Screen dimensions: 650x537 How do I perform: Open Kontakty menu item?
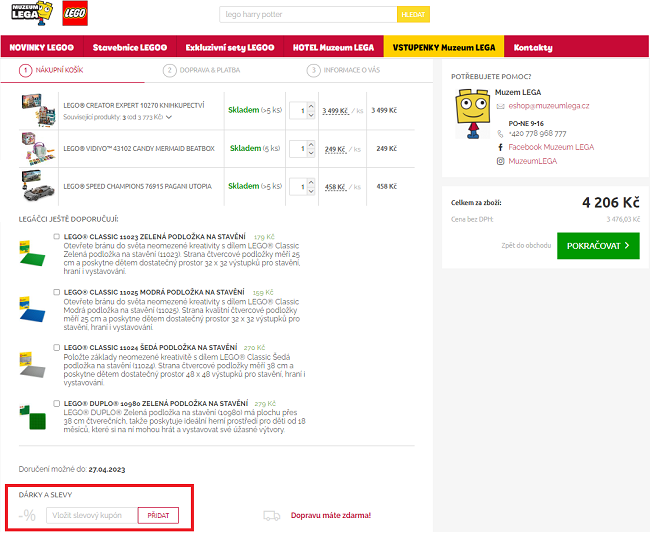533,47
